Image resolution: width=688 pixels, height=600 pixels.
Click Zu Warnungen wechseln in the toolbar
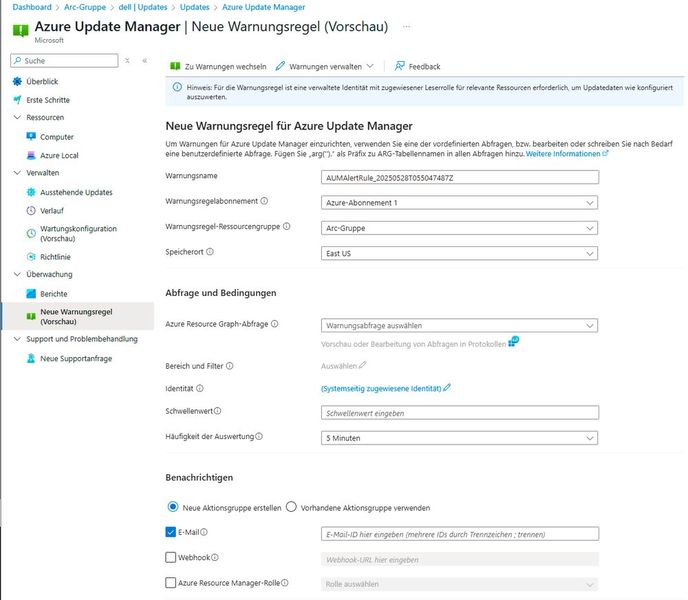pos(218,66)
